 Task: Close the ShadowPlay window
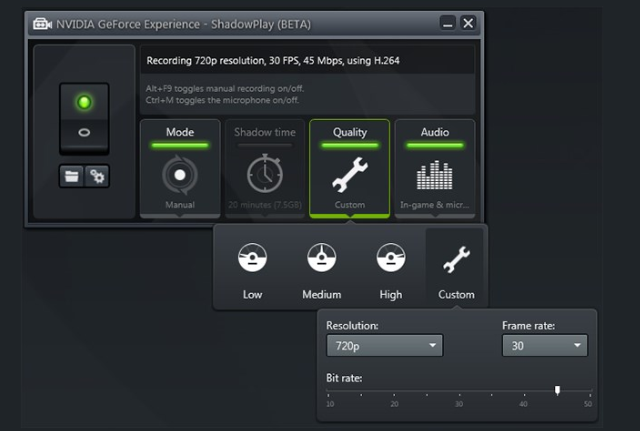pyautogui.click(x=468, y=23)
